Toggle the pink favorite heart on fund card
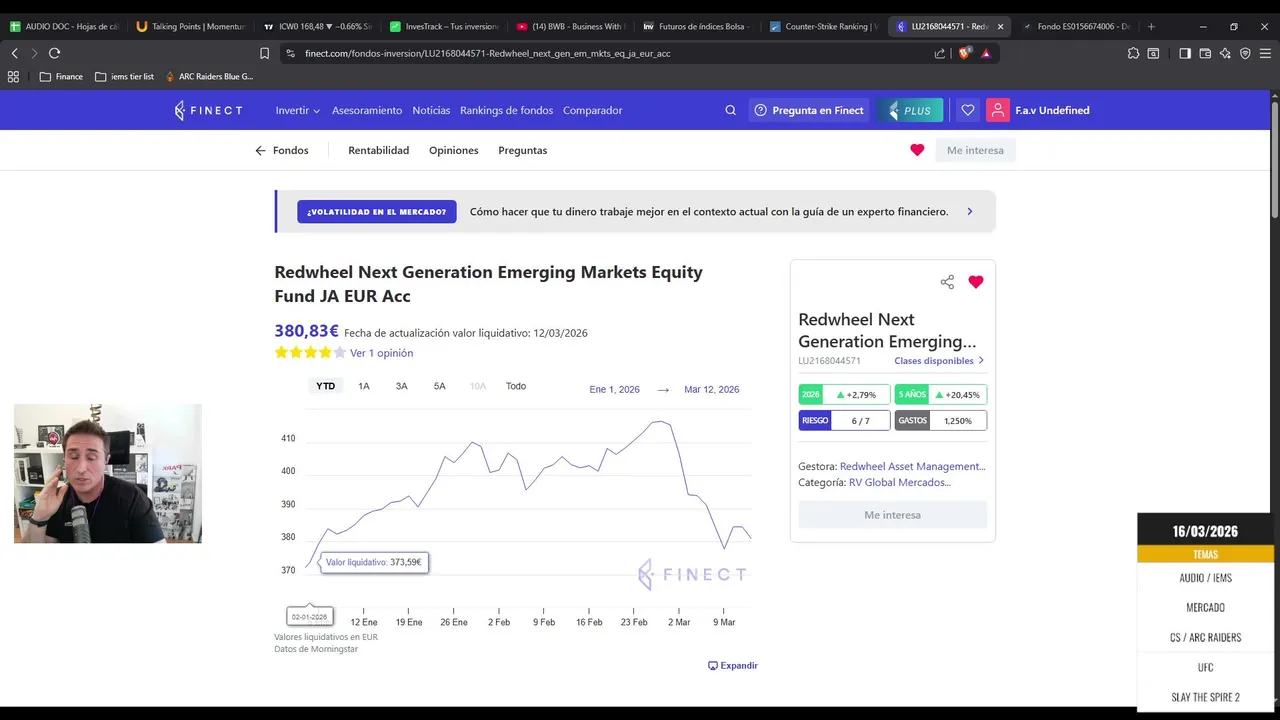This screenshot has height=720, width=1280. [976, 282]
